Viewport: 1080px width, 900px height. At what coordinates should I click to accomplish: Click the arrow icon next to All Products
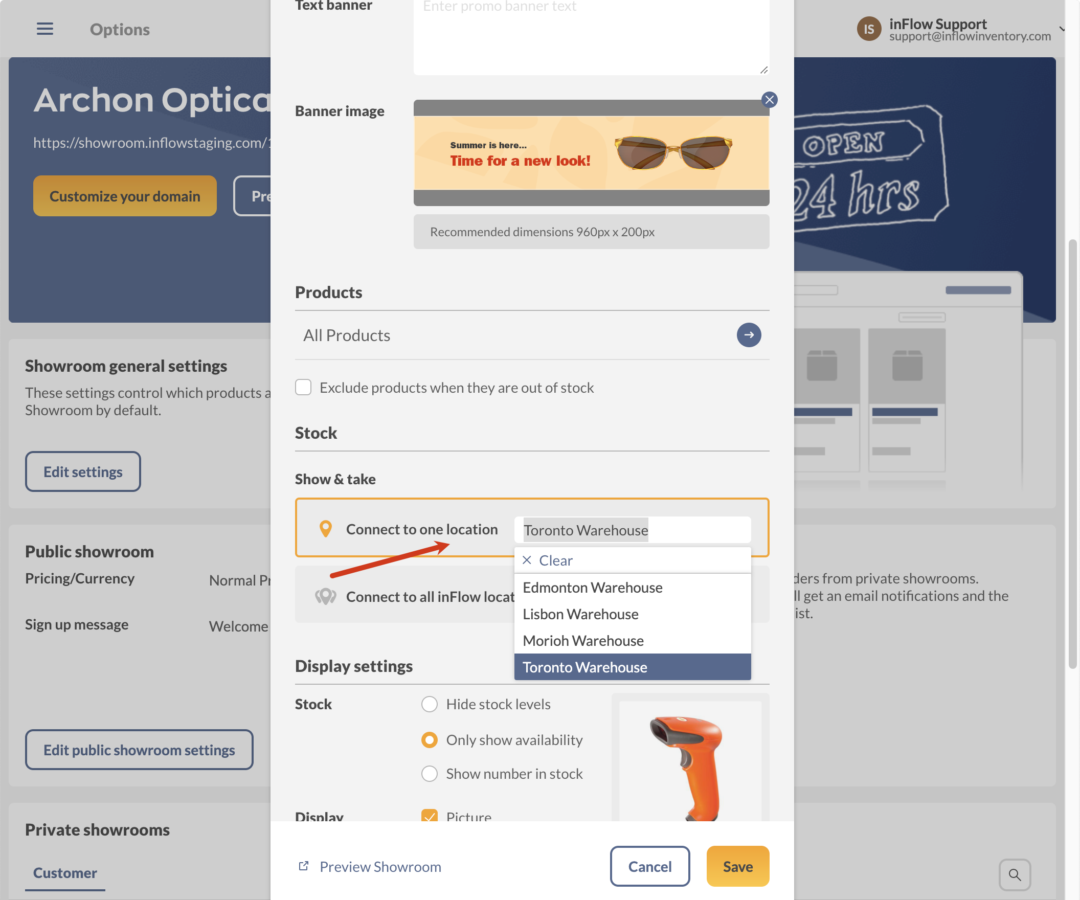[x=749, y=335]
